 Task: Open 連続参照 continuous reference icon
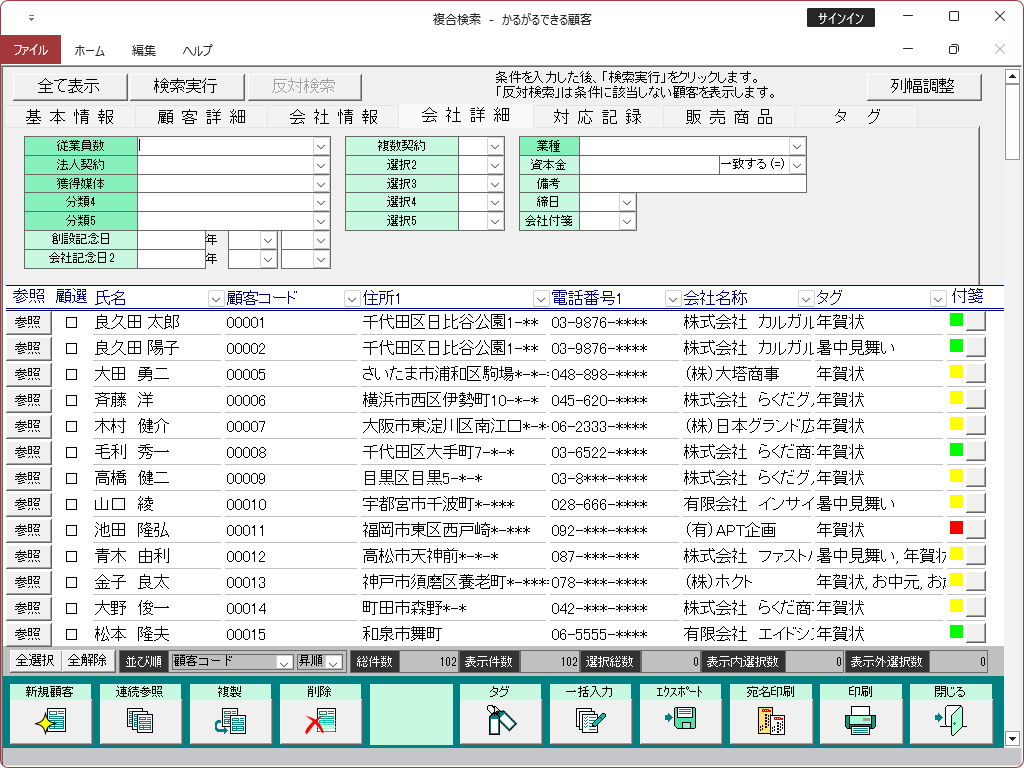coord(140,720)
